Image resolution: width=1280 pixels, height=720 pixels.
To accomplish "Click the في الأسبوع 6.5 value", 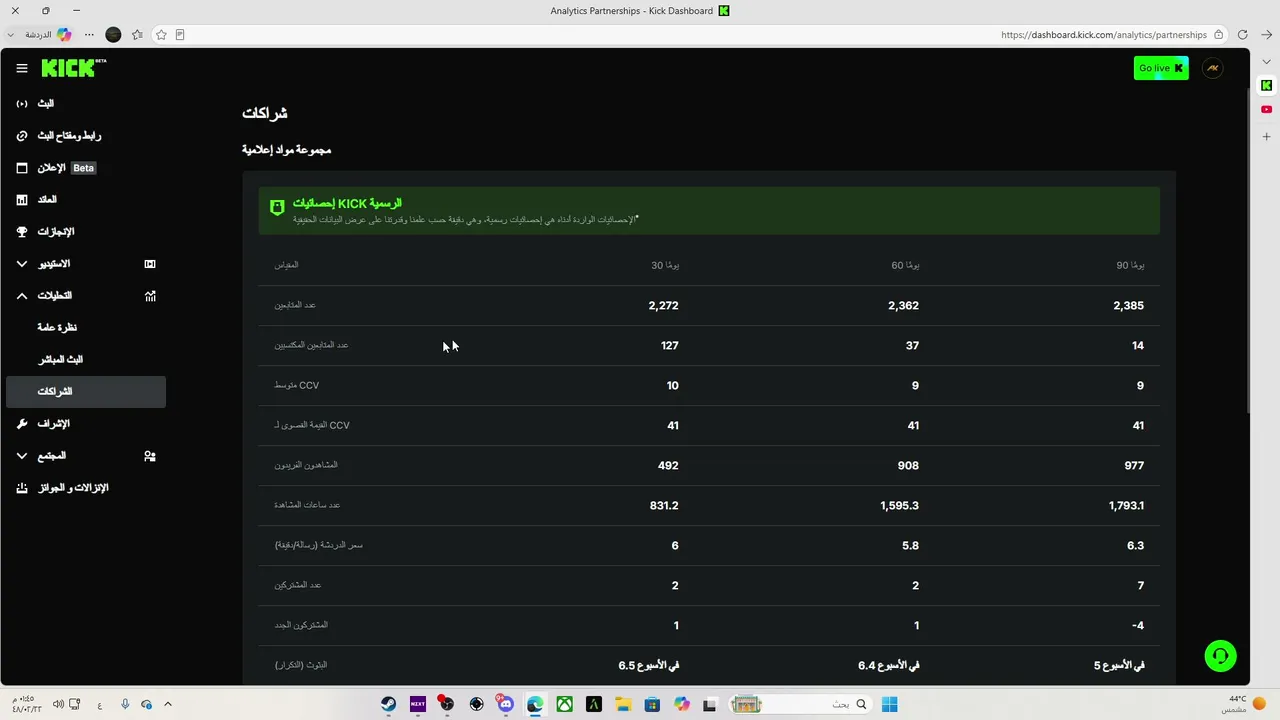I will [648, 666].
